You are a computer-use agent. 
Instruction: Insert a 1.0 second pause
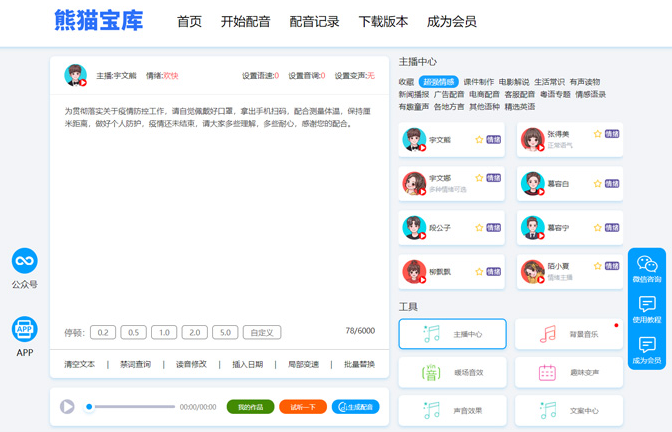[x=164, y=332]
